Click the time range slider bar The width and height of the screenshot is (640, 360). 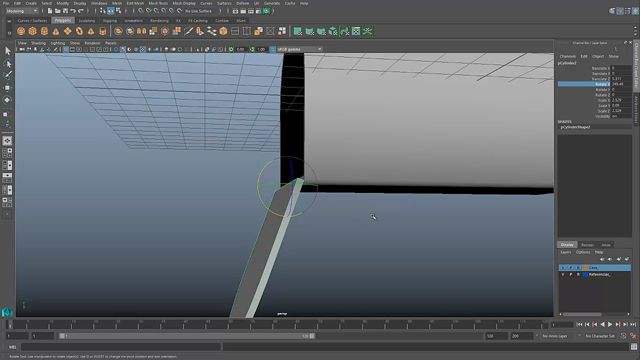(x=187, y=336)
